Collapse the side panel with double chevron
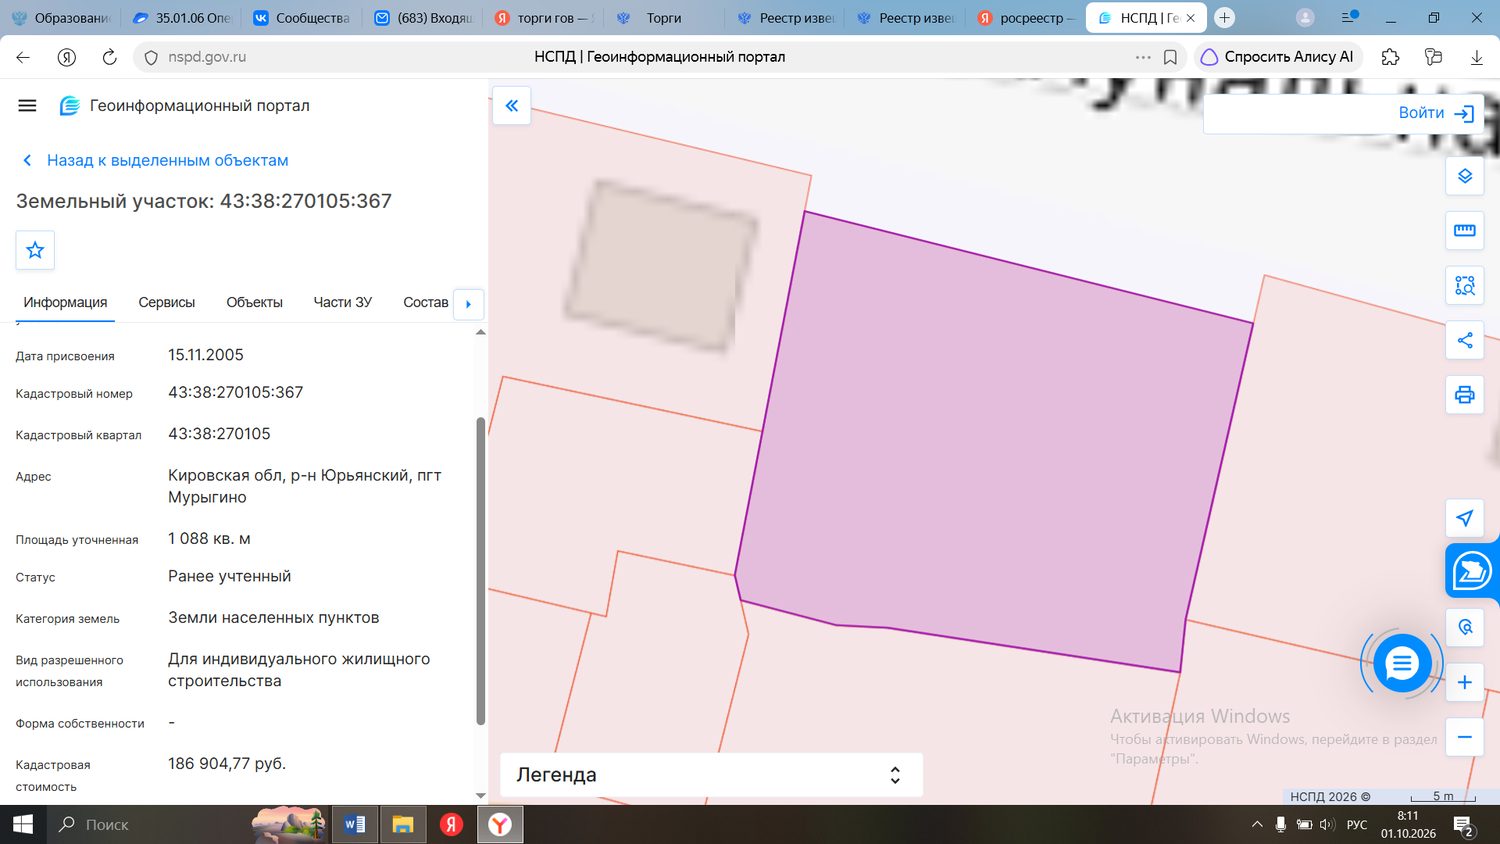Image resolution: width=1500 pixels, height=844 pixels. (512, 105)
